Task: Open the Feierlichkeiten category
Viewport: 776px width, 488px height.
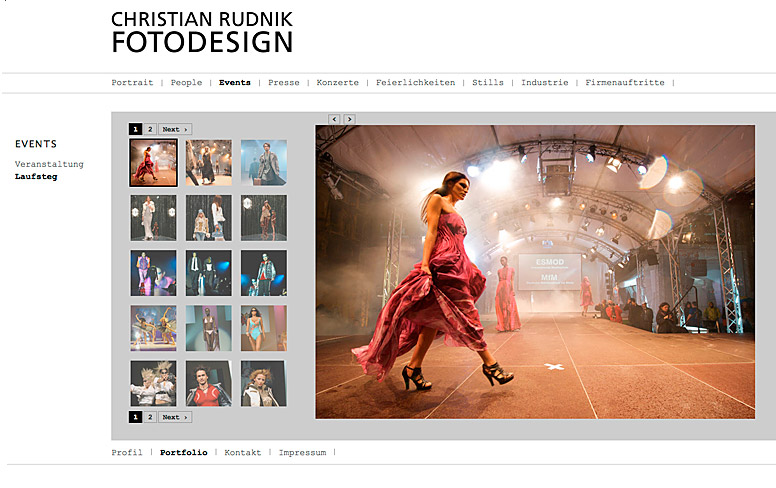Action: click(x=415, y=83)
